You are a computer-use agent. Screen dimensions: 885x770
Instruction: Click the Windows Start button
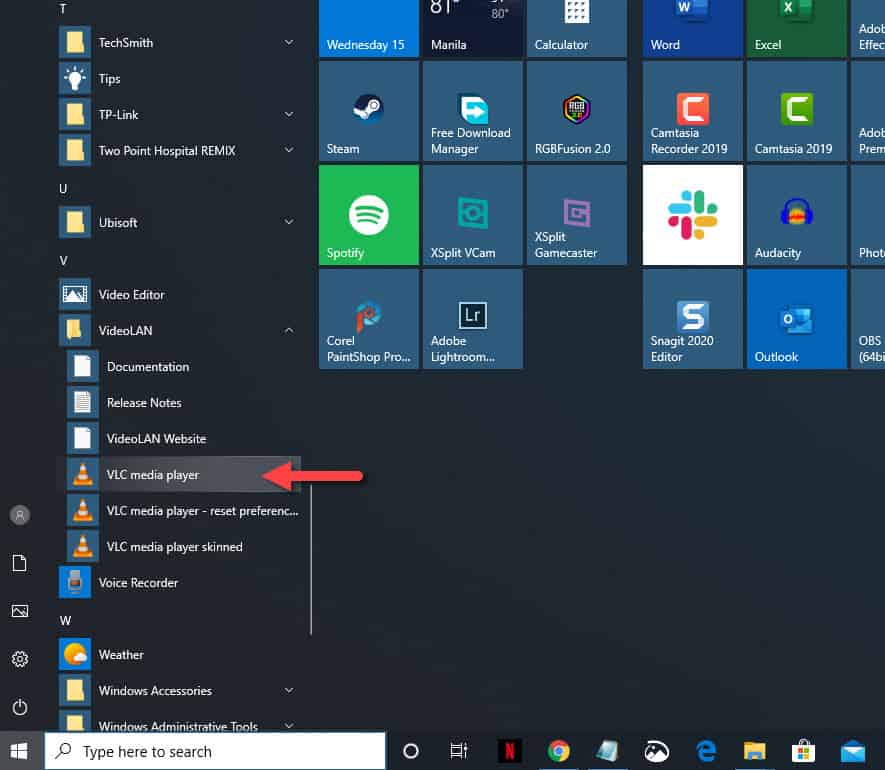click(x=20, y=751)
